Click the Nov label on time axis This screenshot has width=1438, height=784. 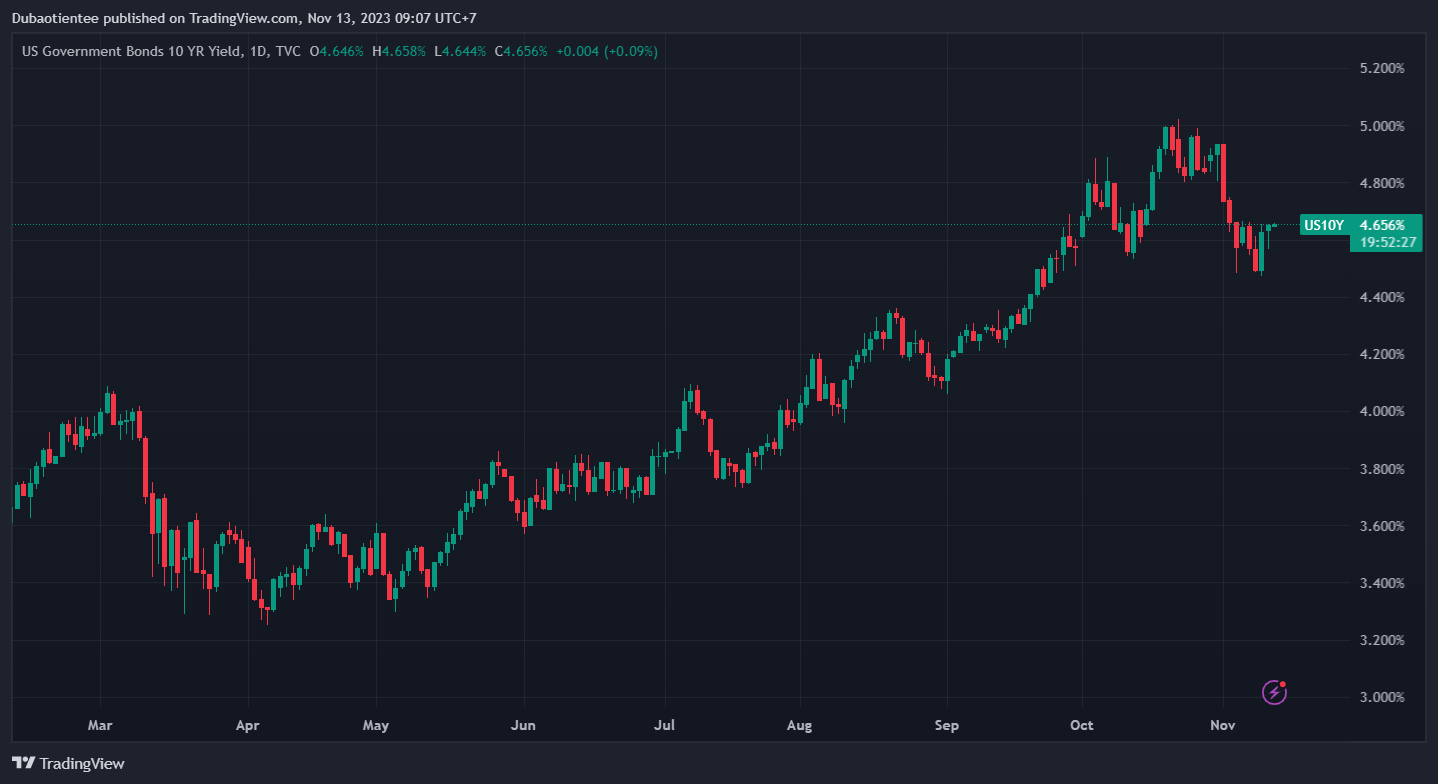(x=1222, y=725)
